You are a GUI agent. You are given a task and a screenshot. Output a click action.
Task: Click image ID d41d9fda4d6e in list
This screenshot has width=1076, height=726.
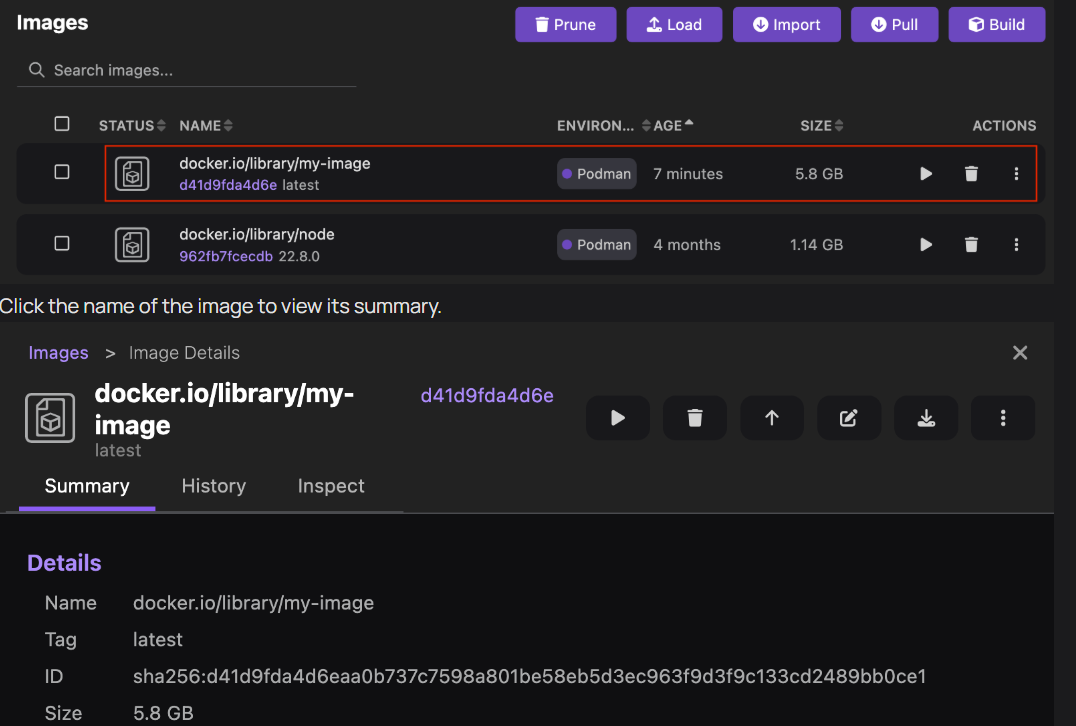click(x=228, y=185)
